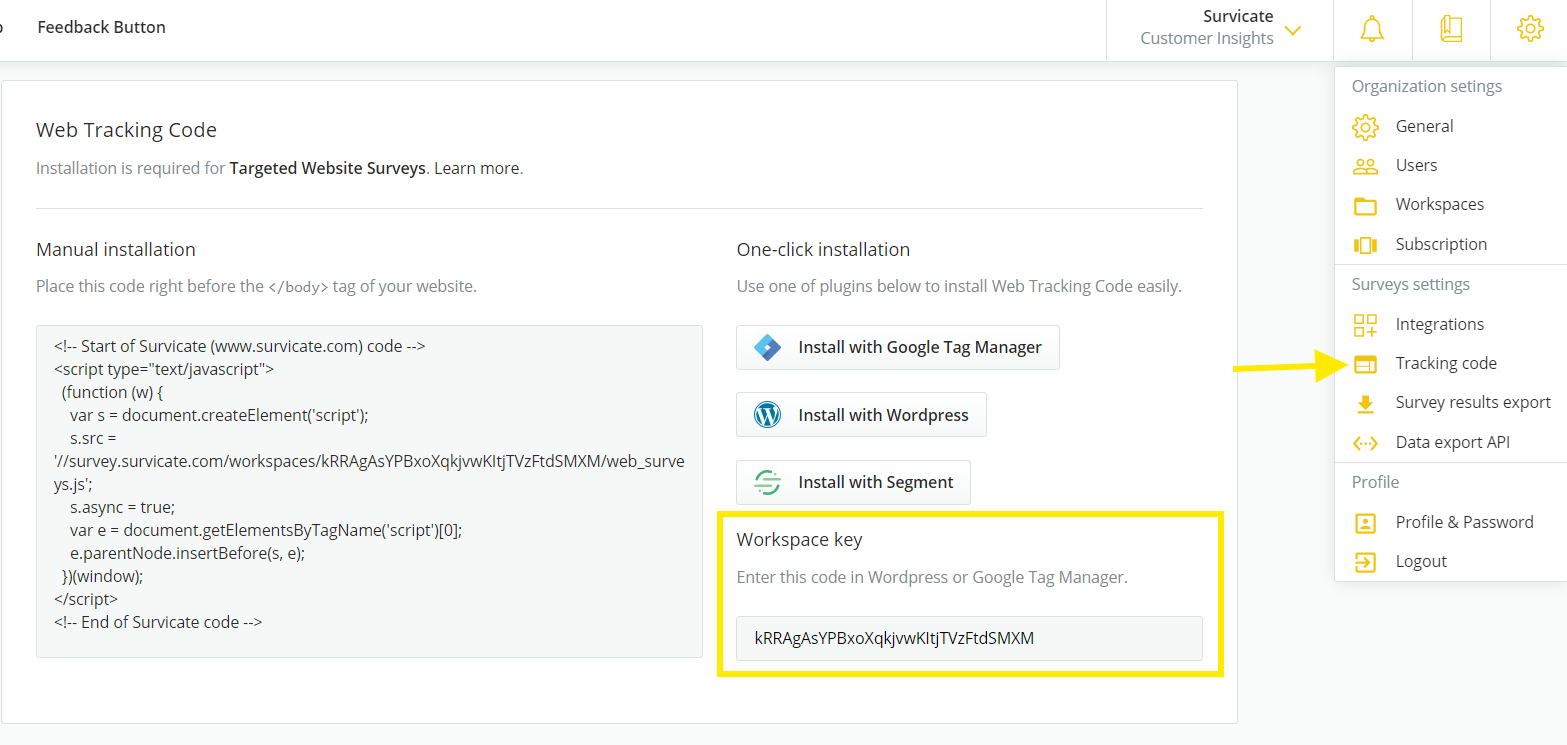The width and height of the screenshot is (1567, 745).
Task: Expand the Survicate workspace dropdown chevron
Action: [1293, 30]
